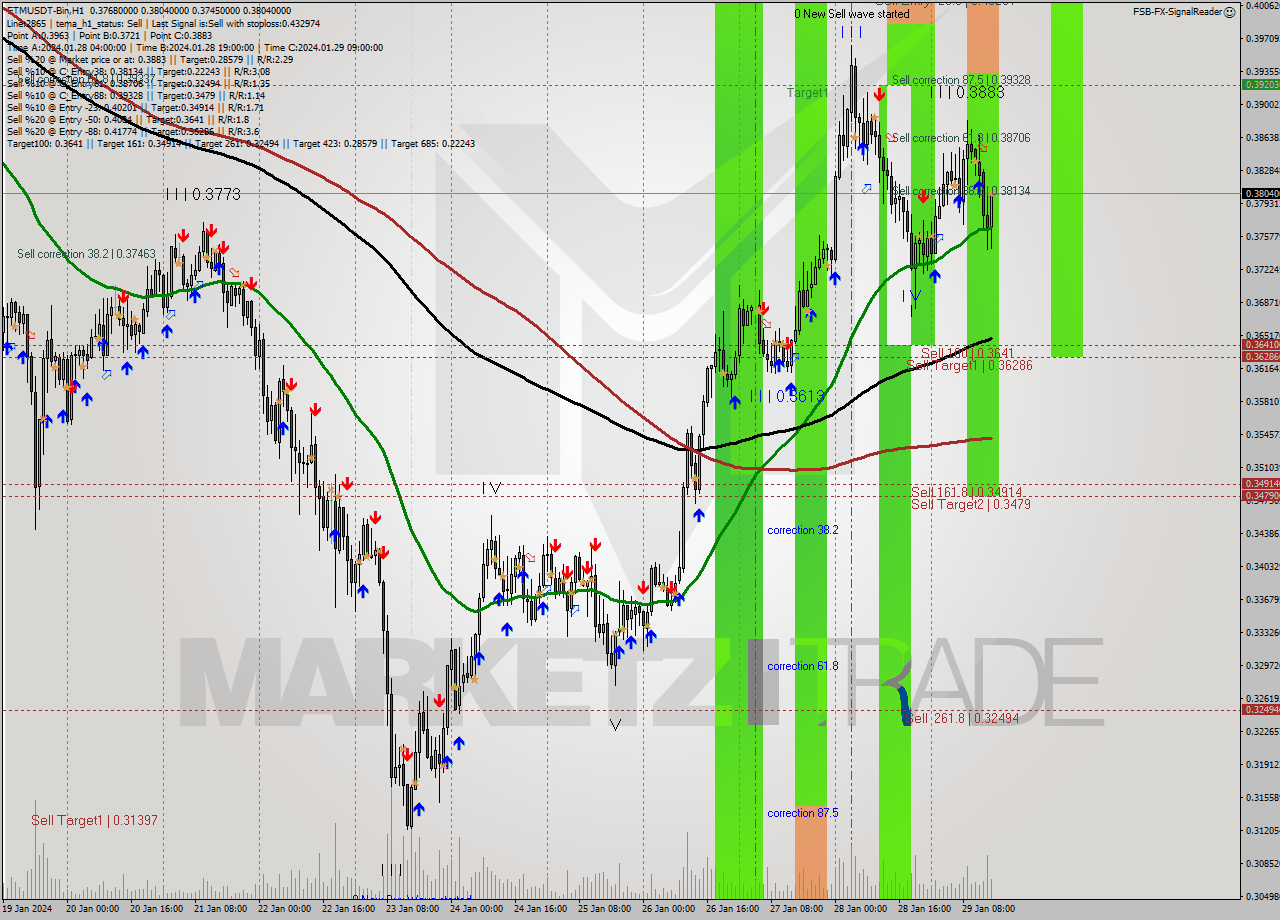Click '19 Jan 2024' on time axis
This screenshot has height=920, width=1280.
(27, 909)
